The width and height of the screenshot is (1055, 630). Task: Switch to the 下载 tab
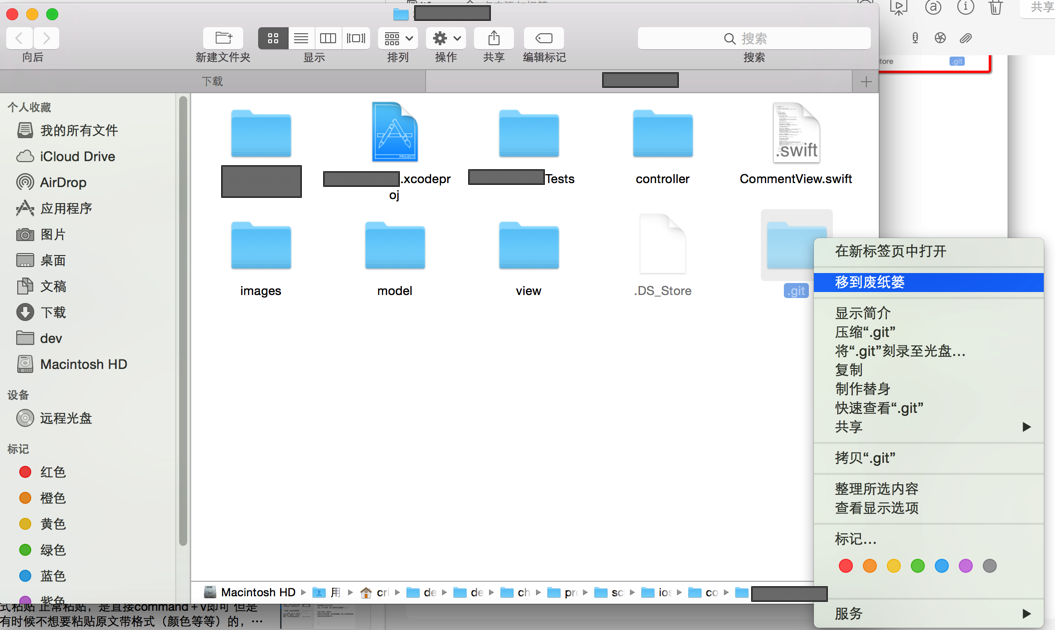[x=213, y=81]
